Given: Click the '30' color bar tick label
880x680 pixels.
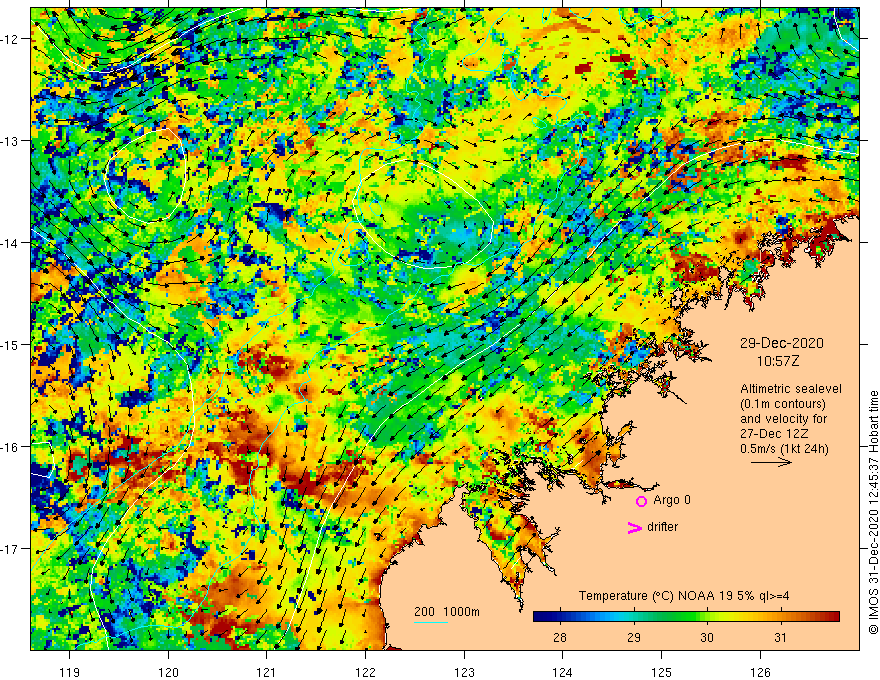Looking at the screenshot, I should [x=707, y=637].
